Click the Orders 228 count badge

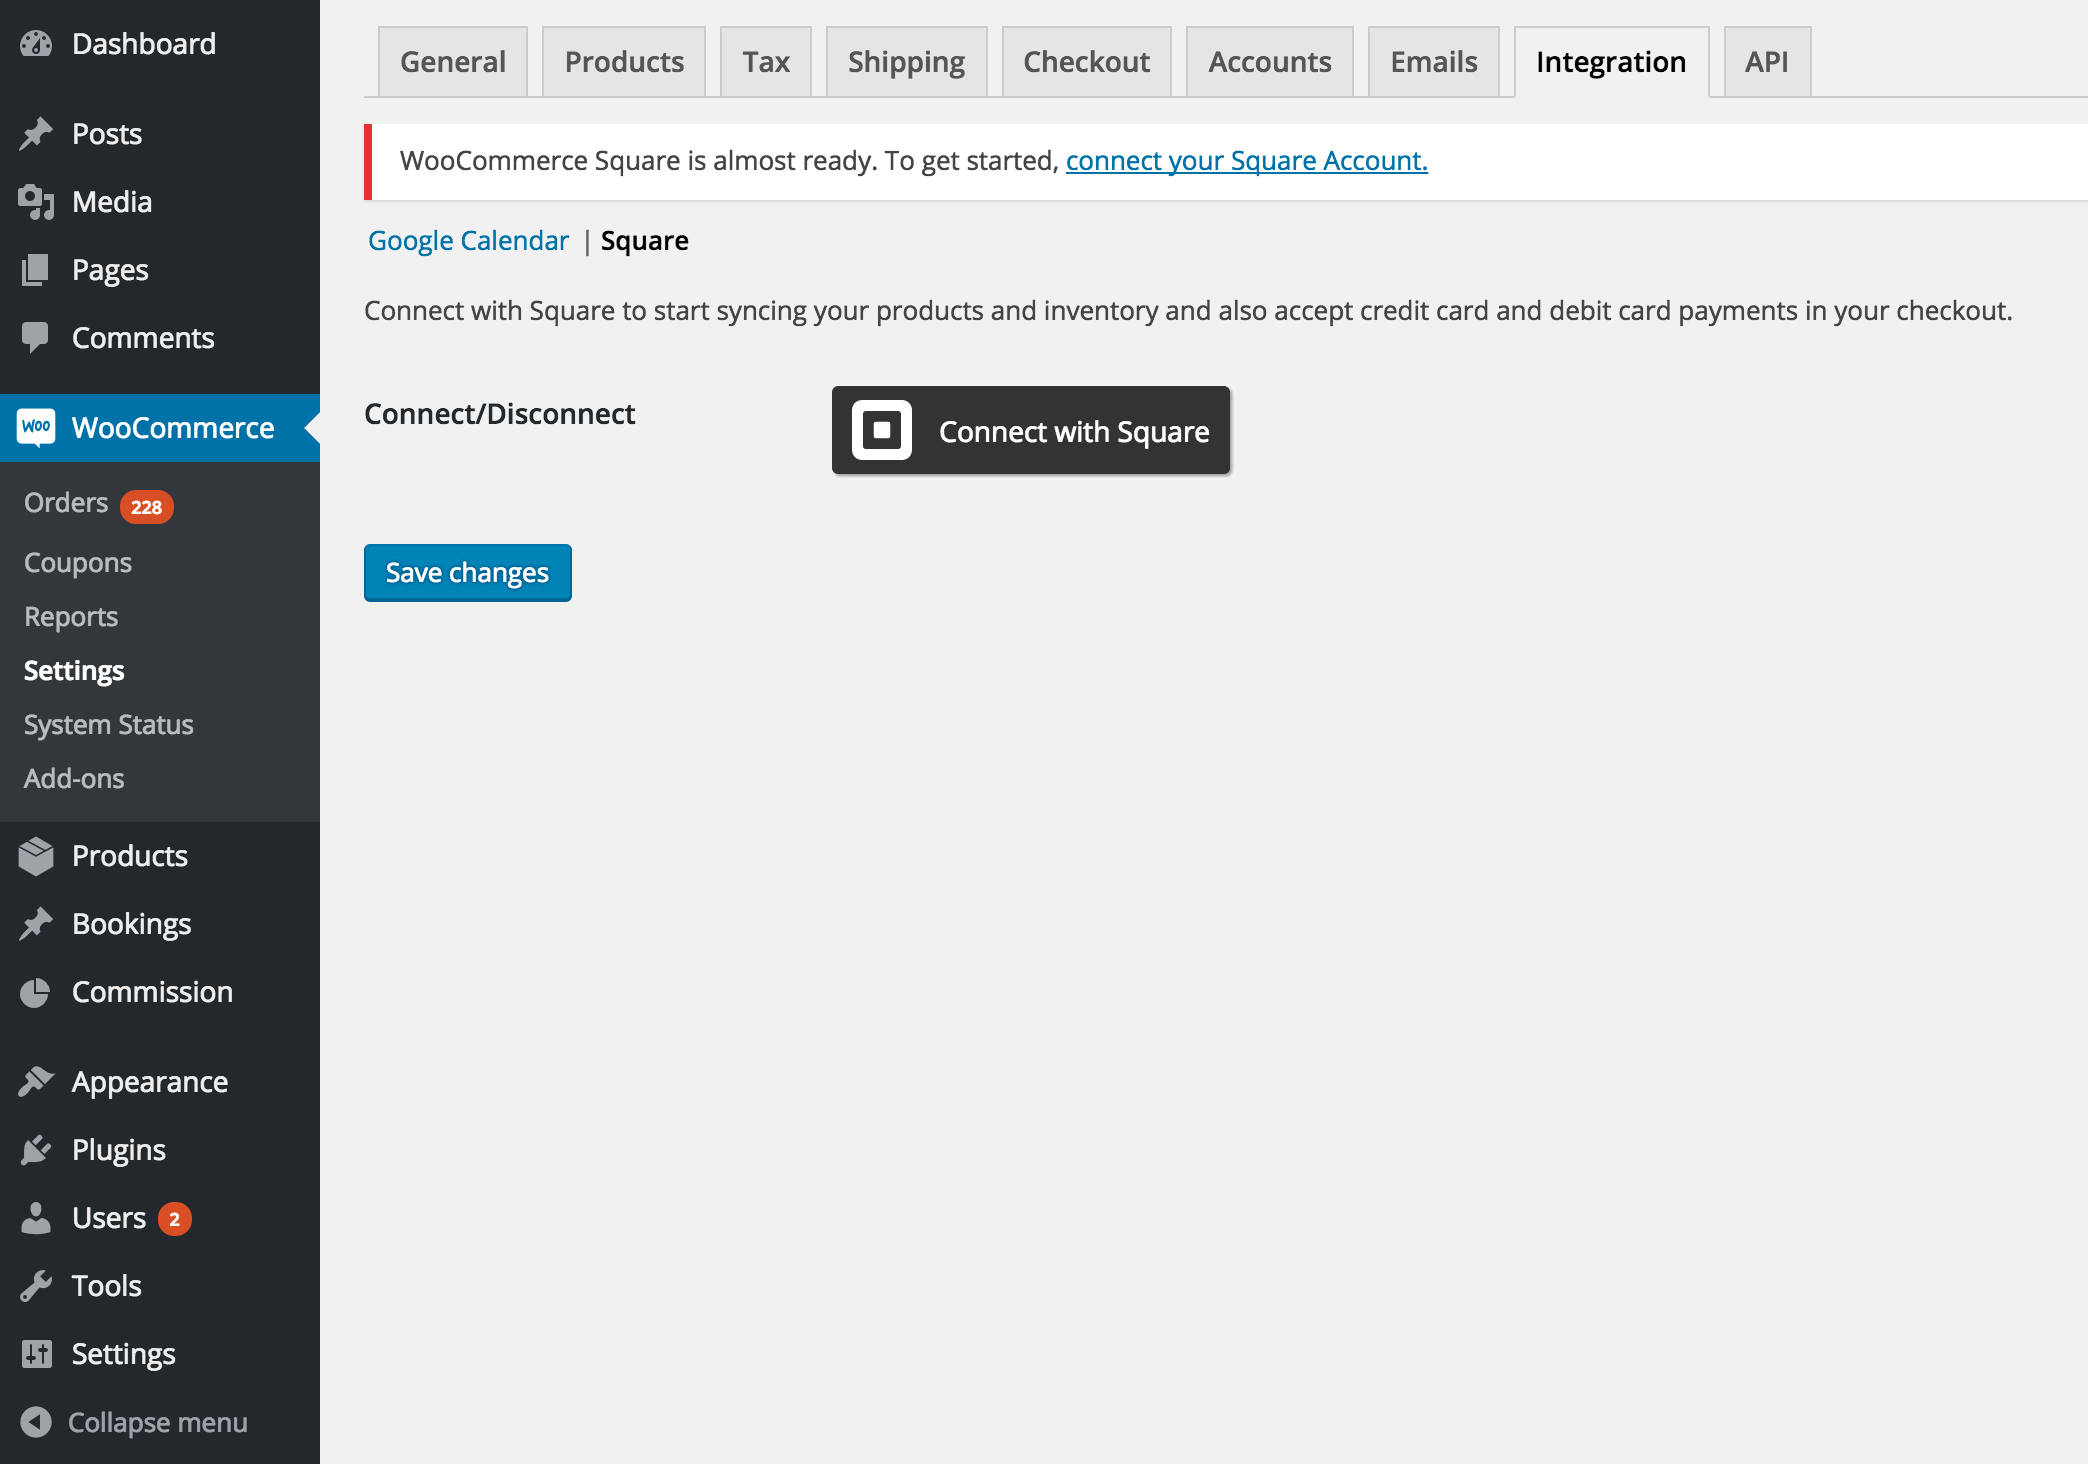[146, 506]
